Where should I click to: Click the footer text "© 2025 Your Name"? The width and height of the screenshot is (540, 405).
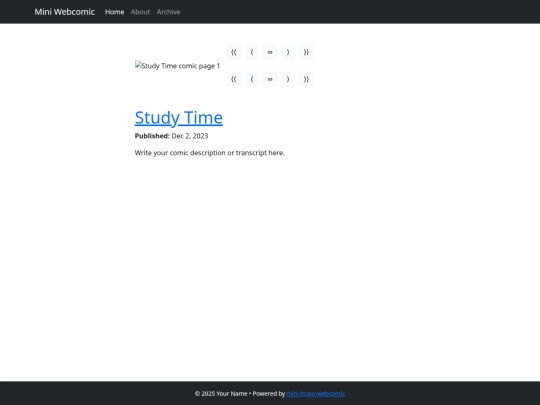pyautogui.click(x=221, y=393)
